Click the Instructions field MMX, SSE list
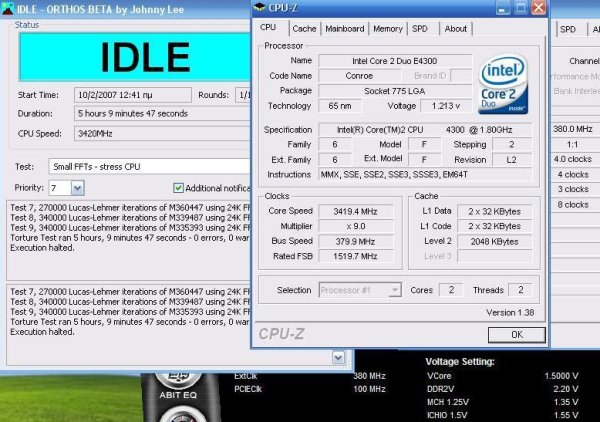 425,175
